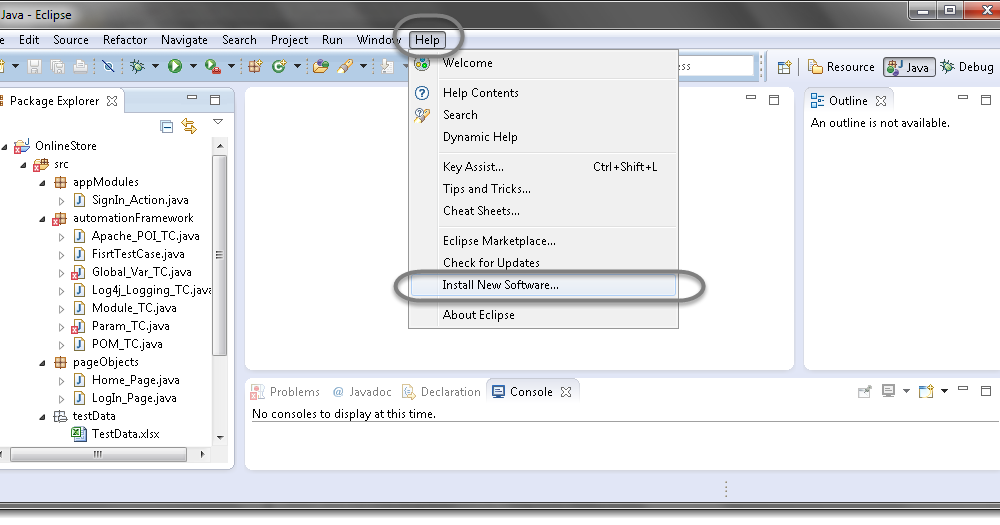Click the Save All toolbar icon
The image size is (1000, 525).
(x=57, y=66)
